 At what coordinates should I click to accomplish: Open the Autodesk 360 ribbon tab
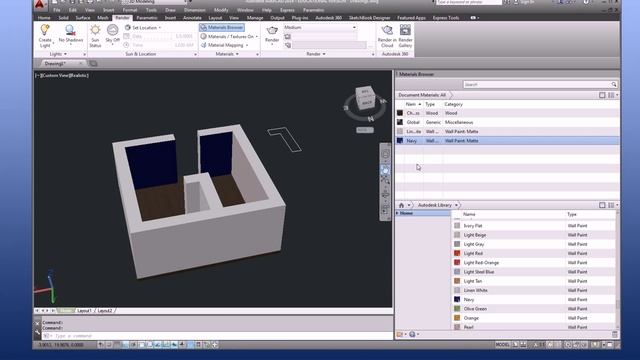(329, 18)
